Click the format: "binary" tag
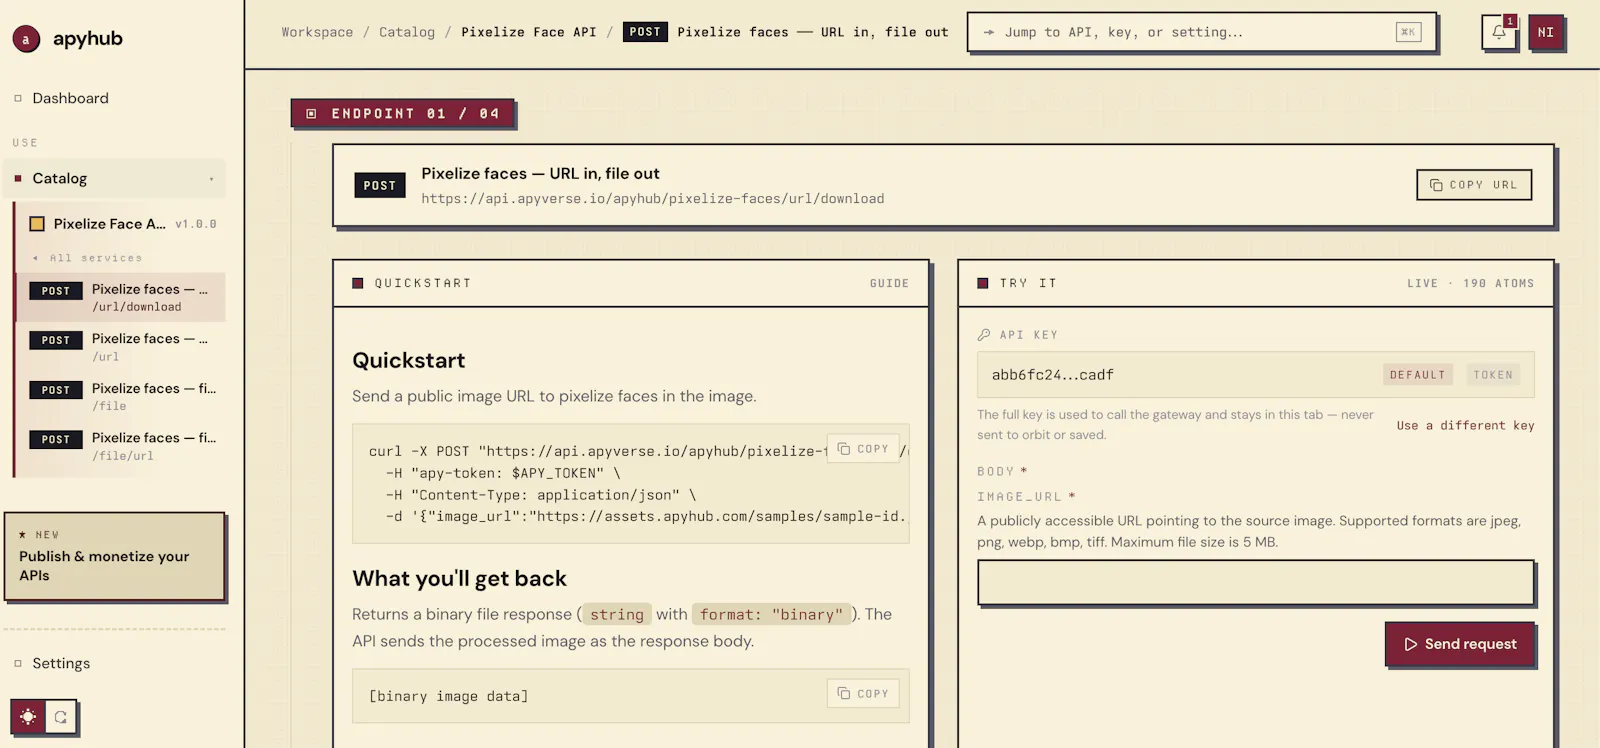Screen dimensions: 1600x748 click(771, 615)
